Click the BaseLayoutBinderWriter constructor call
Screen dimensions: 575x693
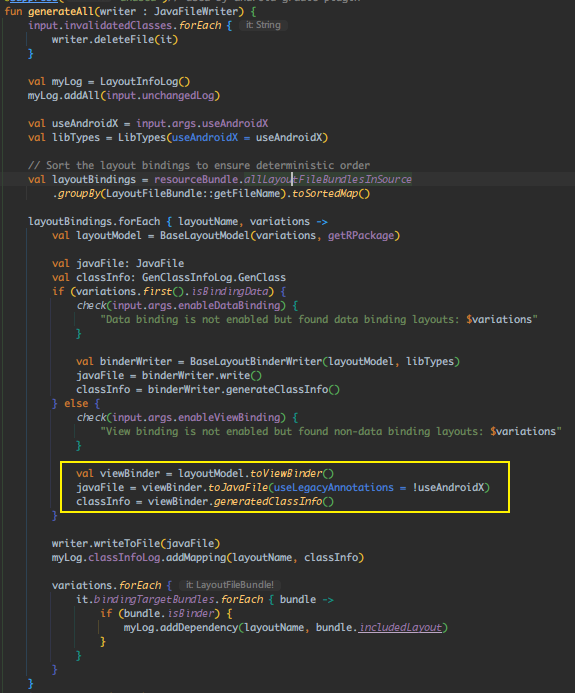pos(256,362)
